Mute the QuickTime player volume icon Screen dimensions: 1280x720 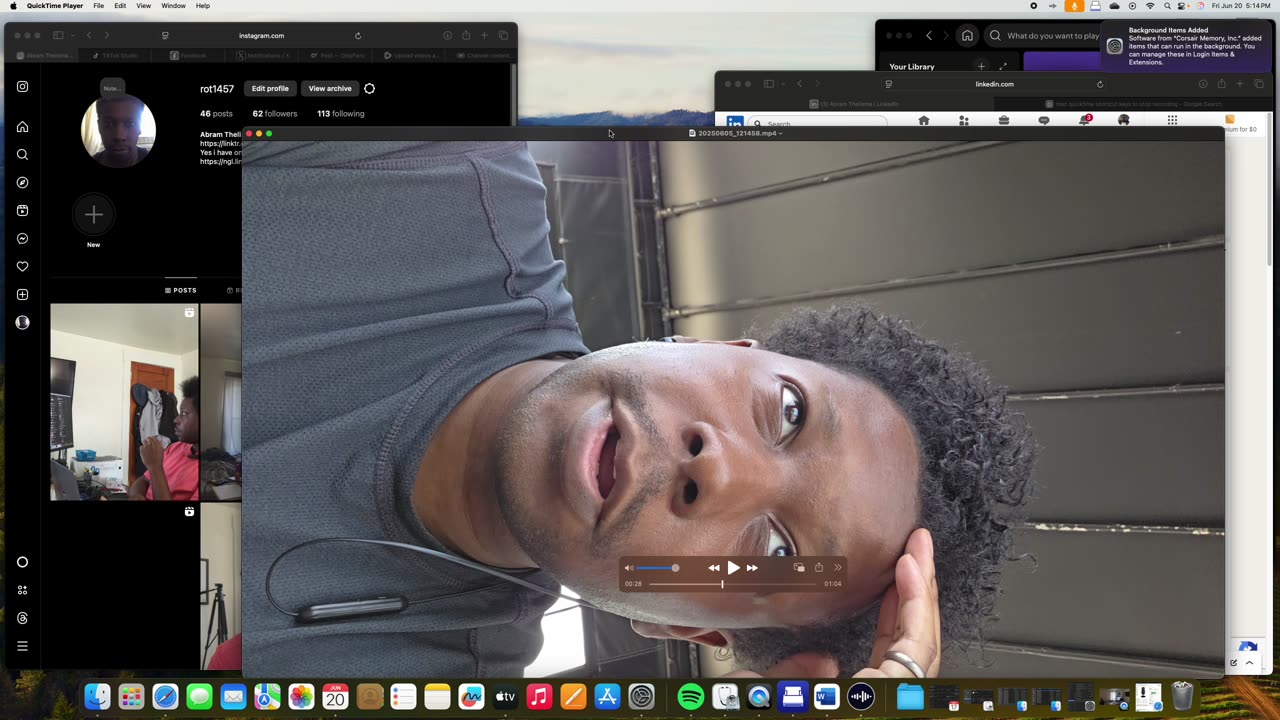(x=629, y=567)
